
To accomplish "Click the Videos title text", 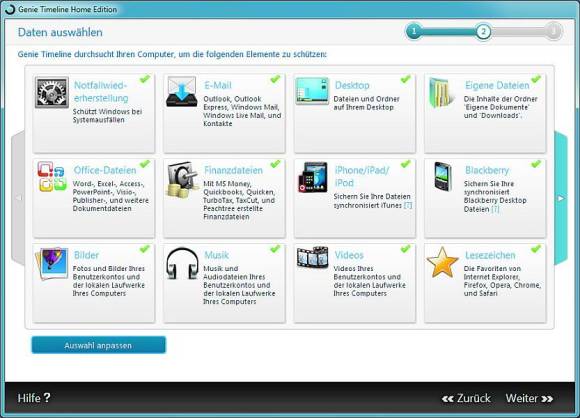I will pos(349,255).
